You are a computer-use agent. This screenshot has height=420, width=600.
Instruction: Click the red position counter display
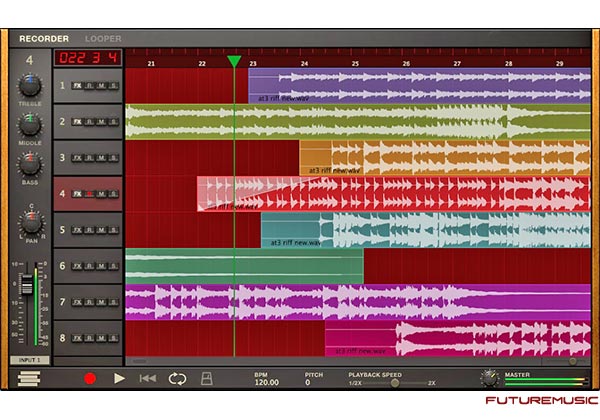[88, 58]
